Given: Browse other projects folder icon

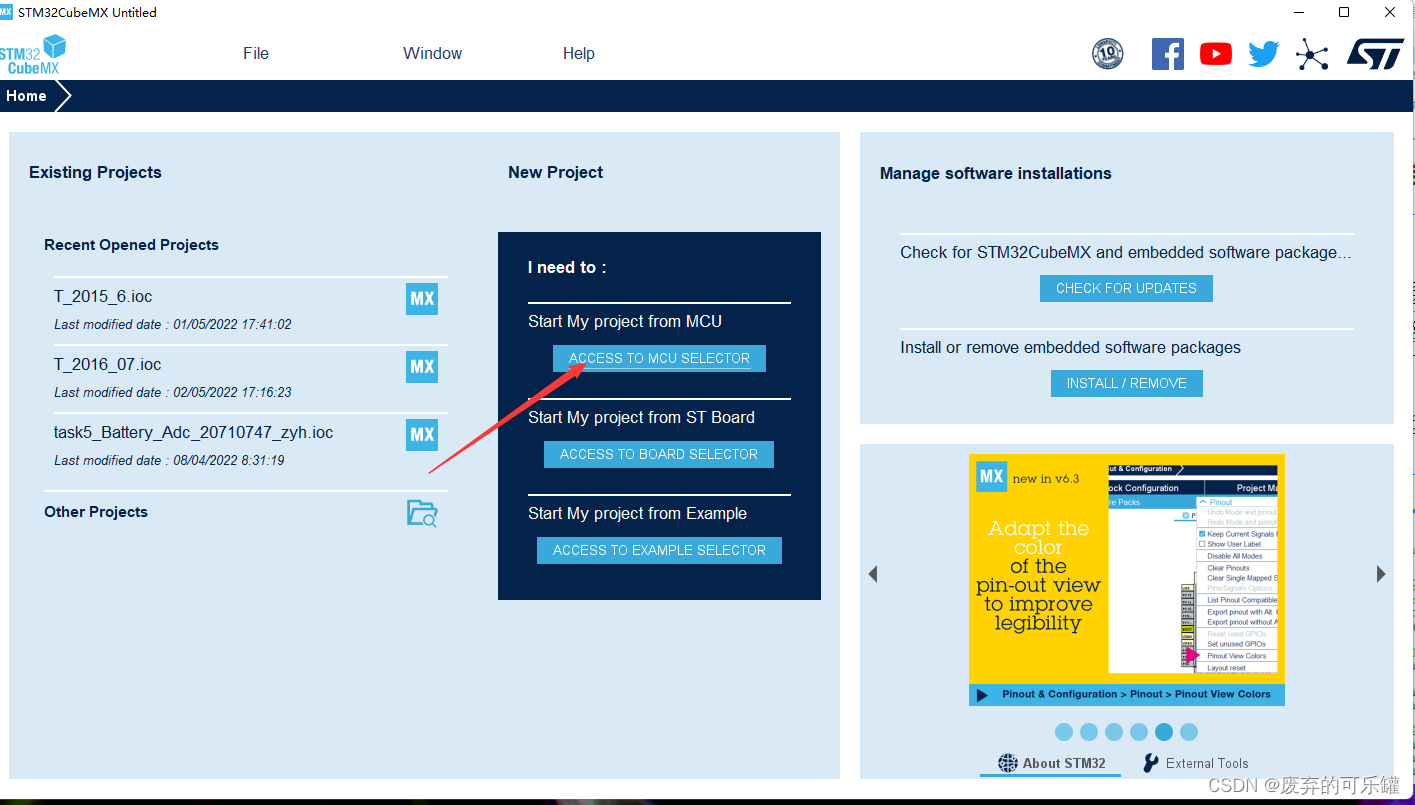Looking at the screenshot, I should pyautogui.click(x=422, y=513).
